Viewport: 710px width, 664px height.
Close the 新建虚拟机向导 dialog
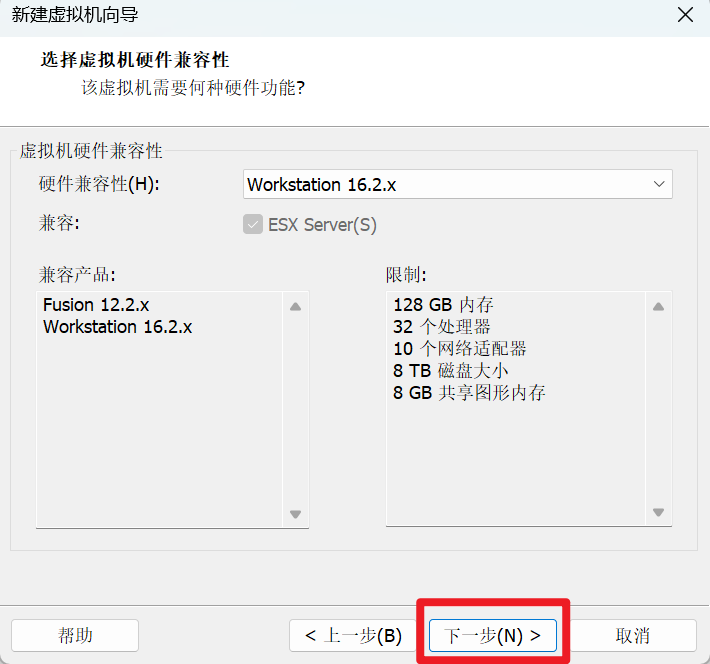coord(685,15)
